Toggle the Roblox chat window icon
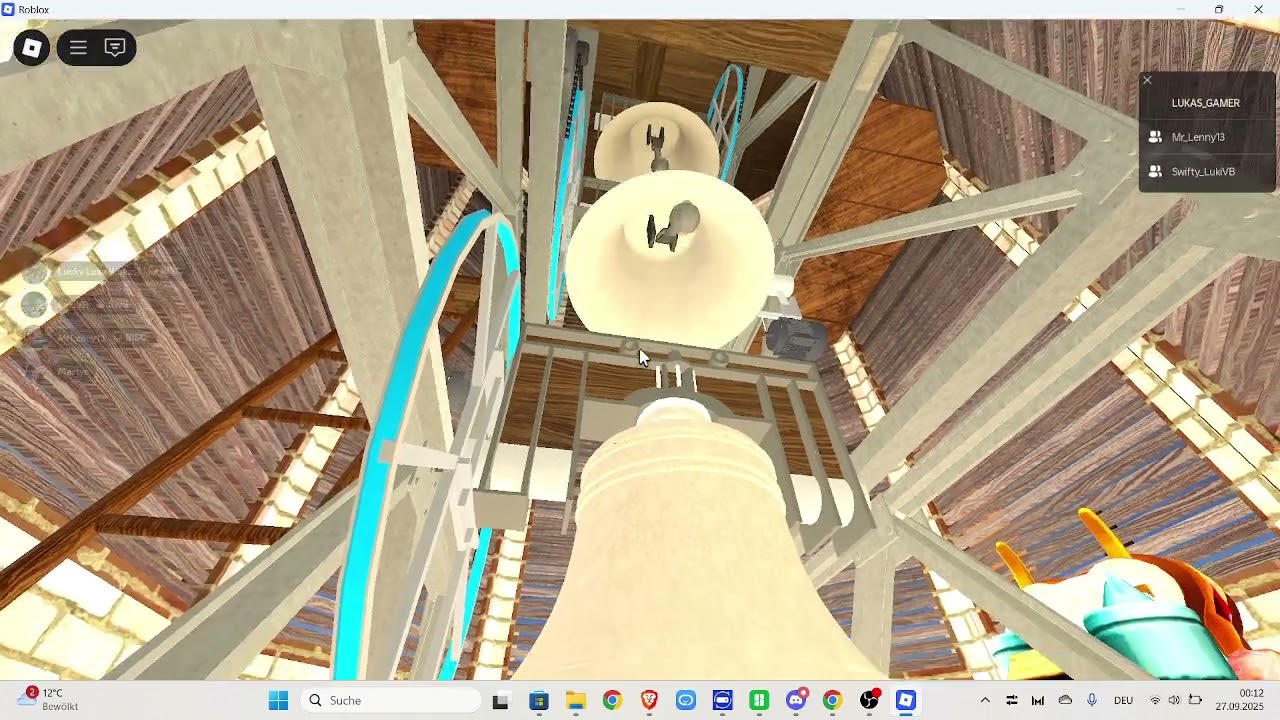Screen dimensions: 1280x720 click(115, 48)
